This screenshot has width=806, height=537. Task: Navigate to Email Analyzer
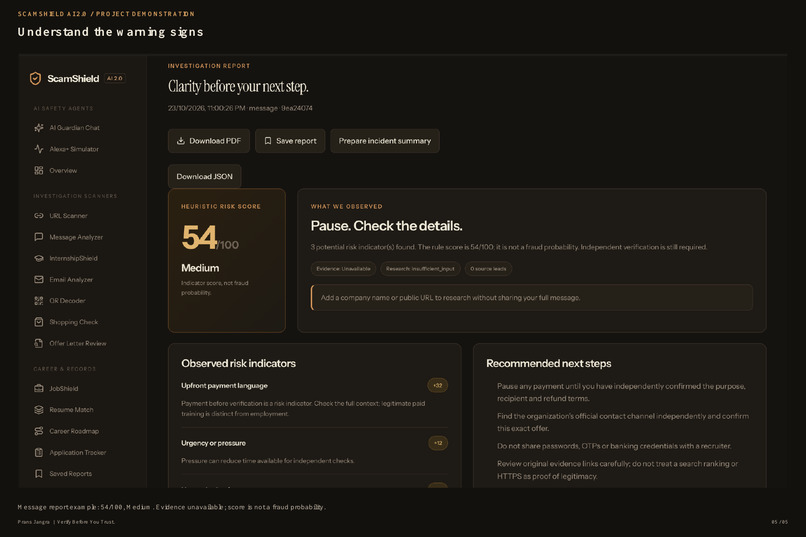[x=71, y=280]
